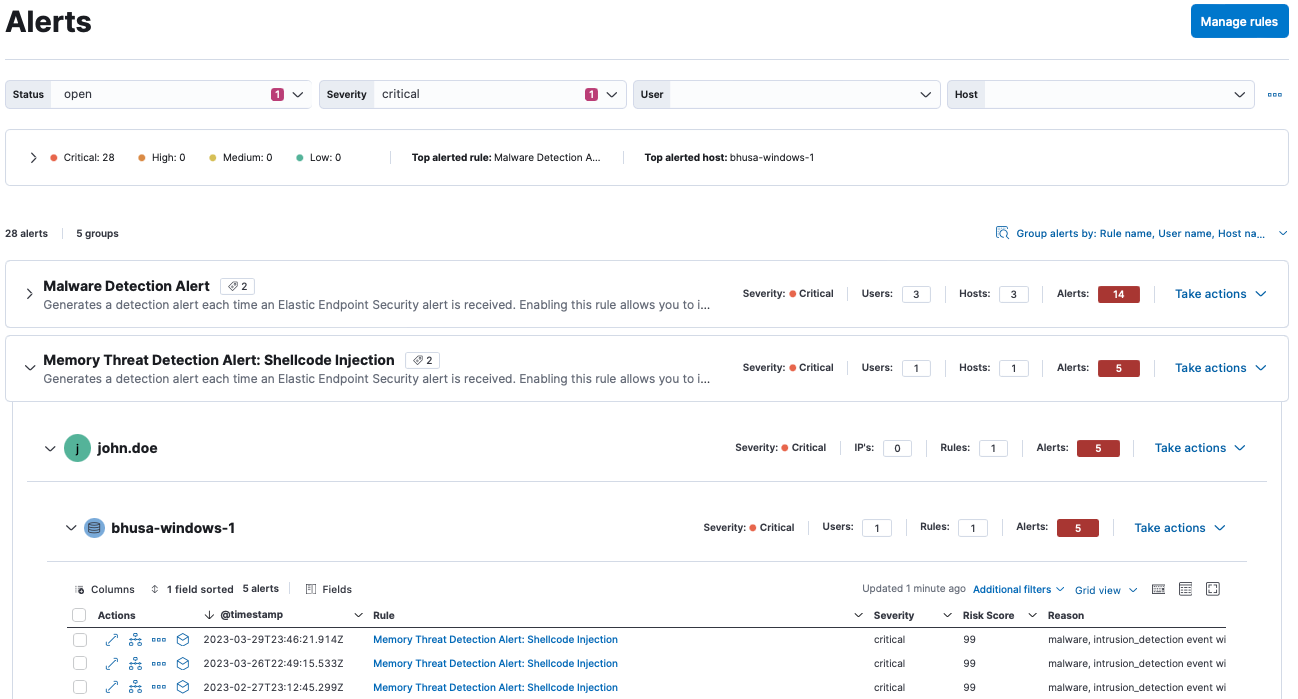Open Take actions for Malware Detection Alert
1298x699 pixels.
(1221, 294)
